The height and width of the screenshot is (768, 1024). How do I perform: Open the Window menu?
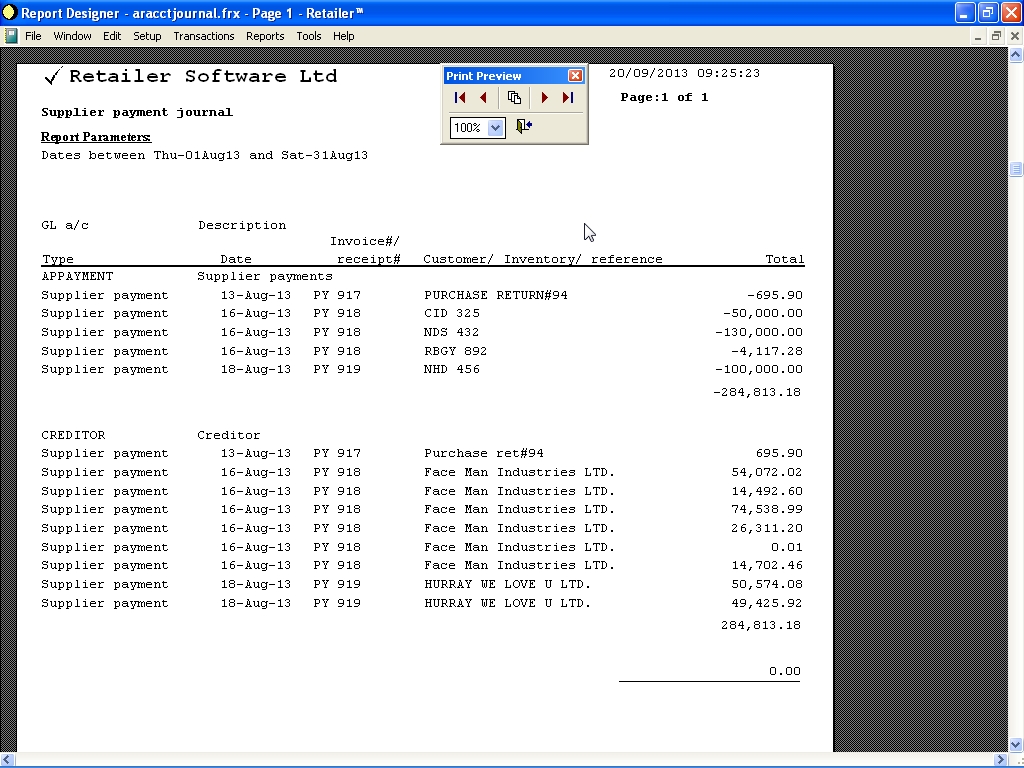[72, 36]
